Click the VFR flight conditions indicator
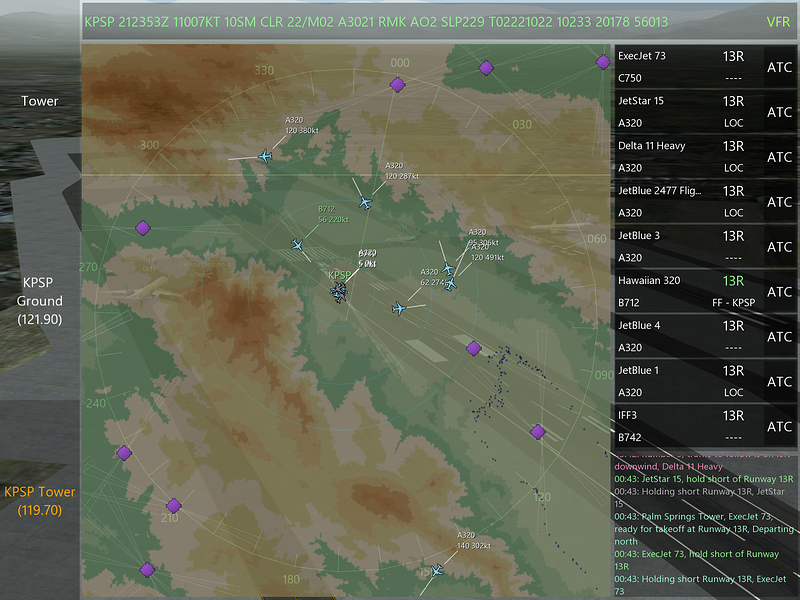 pos(778,22)
